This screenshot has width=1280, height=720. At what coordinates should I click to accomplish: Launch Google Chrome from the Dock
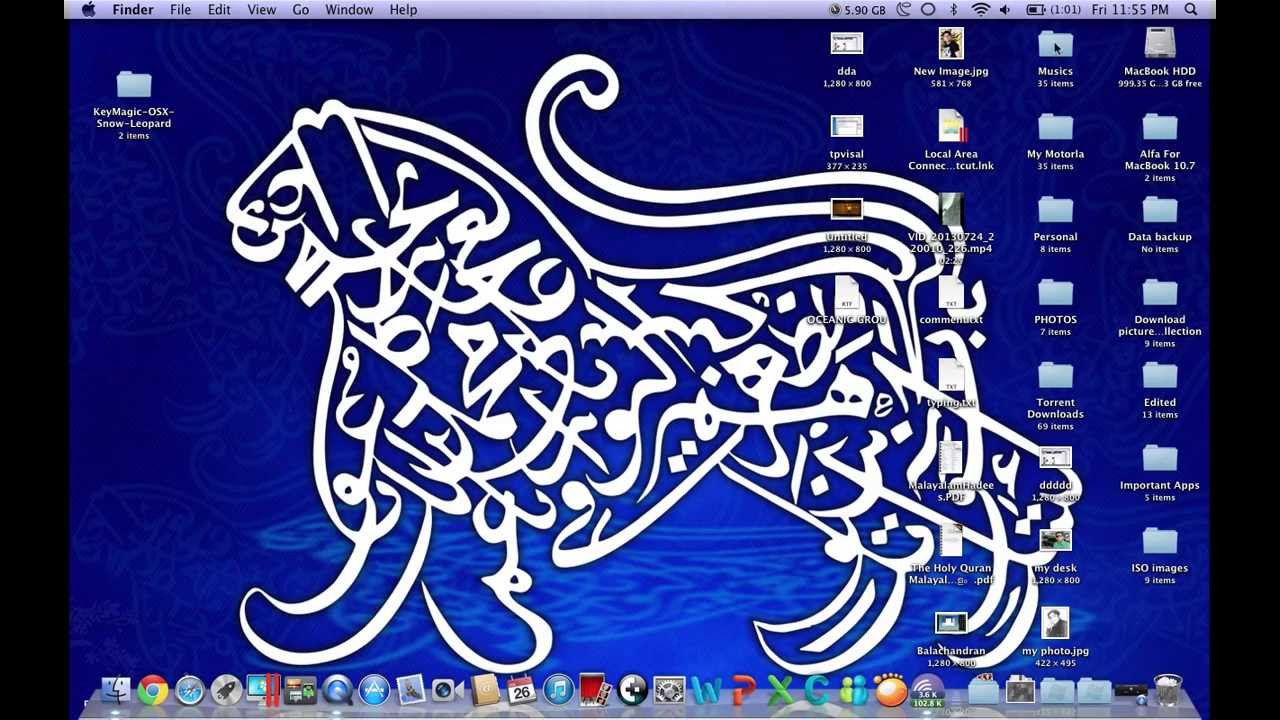(x=153, y=689)
